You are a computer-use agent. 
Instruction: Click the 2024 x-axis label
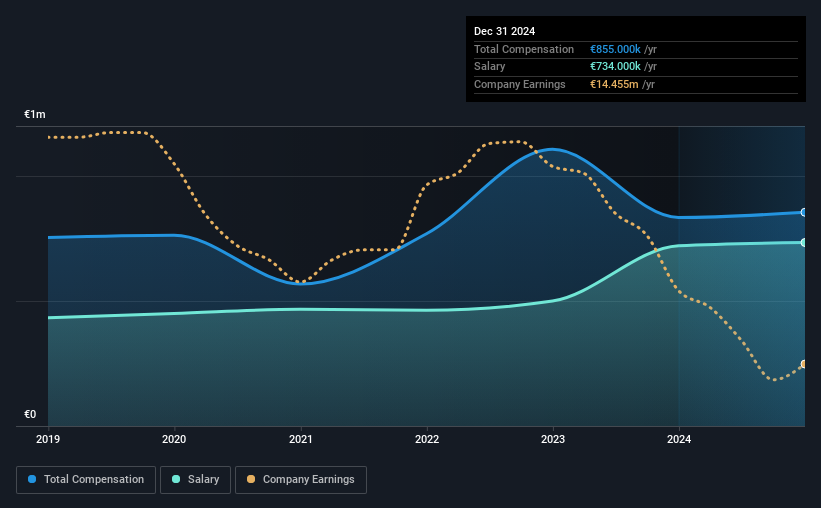click(x=679, y=439)
